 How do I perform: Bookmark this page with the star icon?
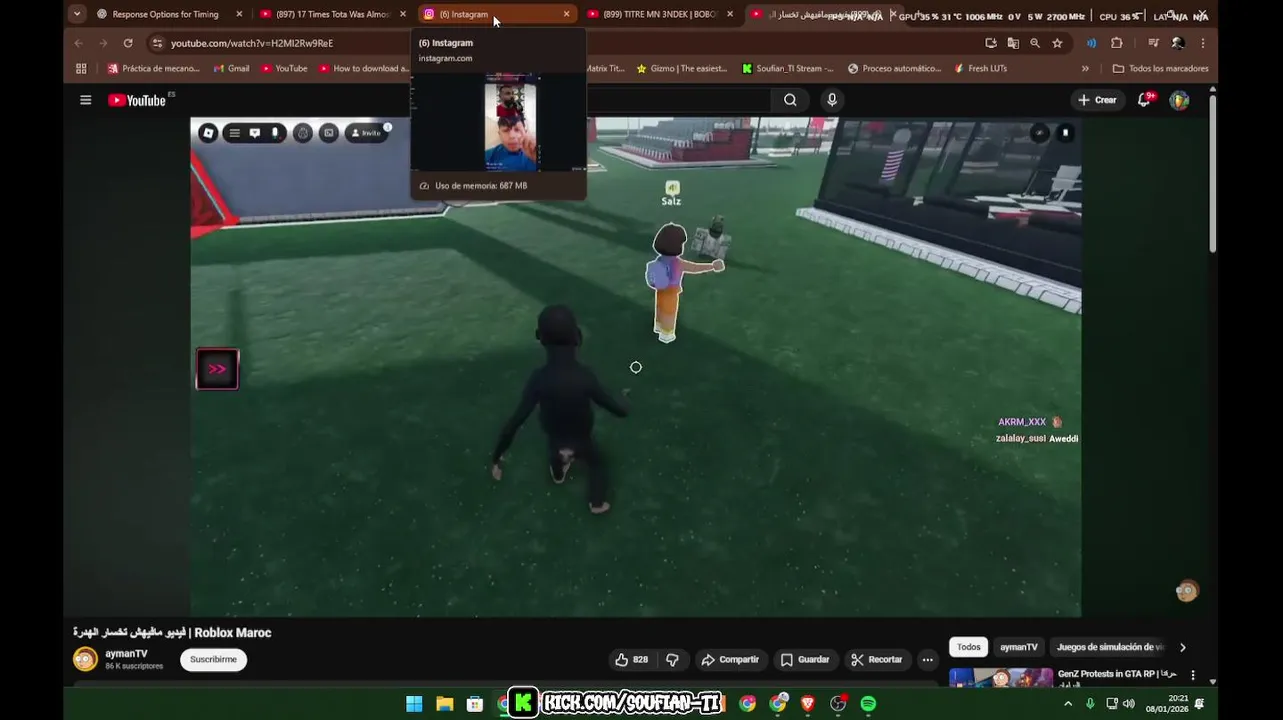click(1057, 43)
